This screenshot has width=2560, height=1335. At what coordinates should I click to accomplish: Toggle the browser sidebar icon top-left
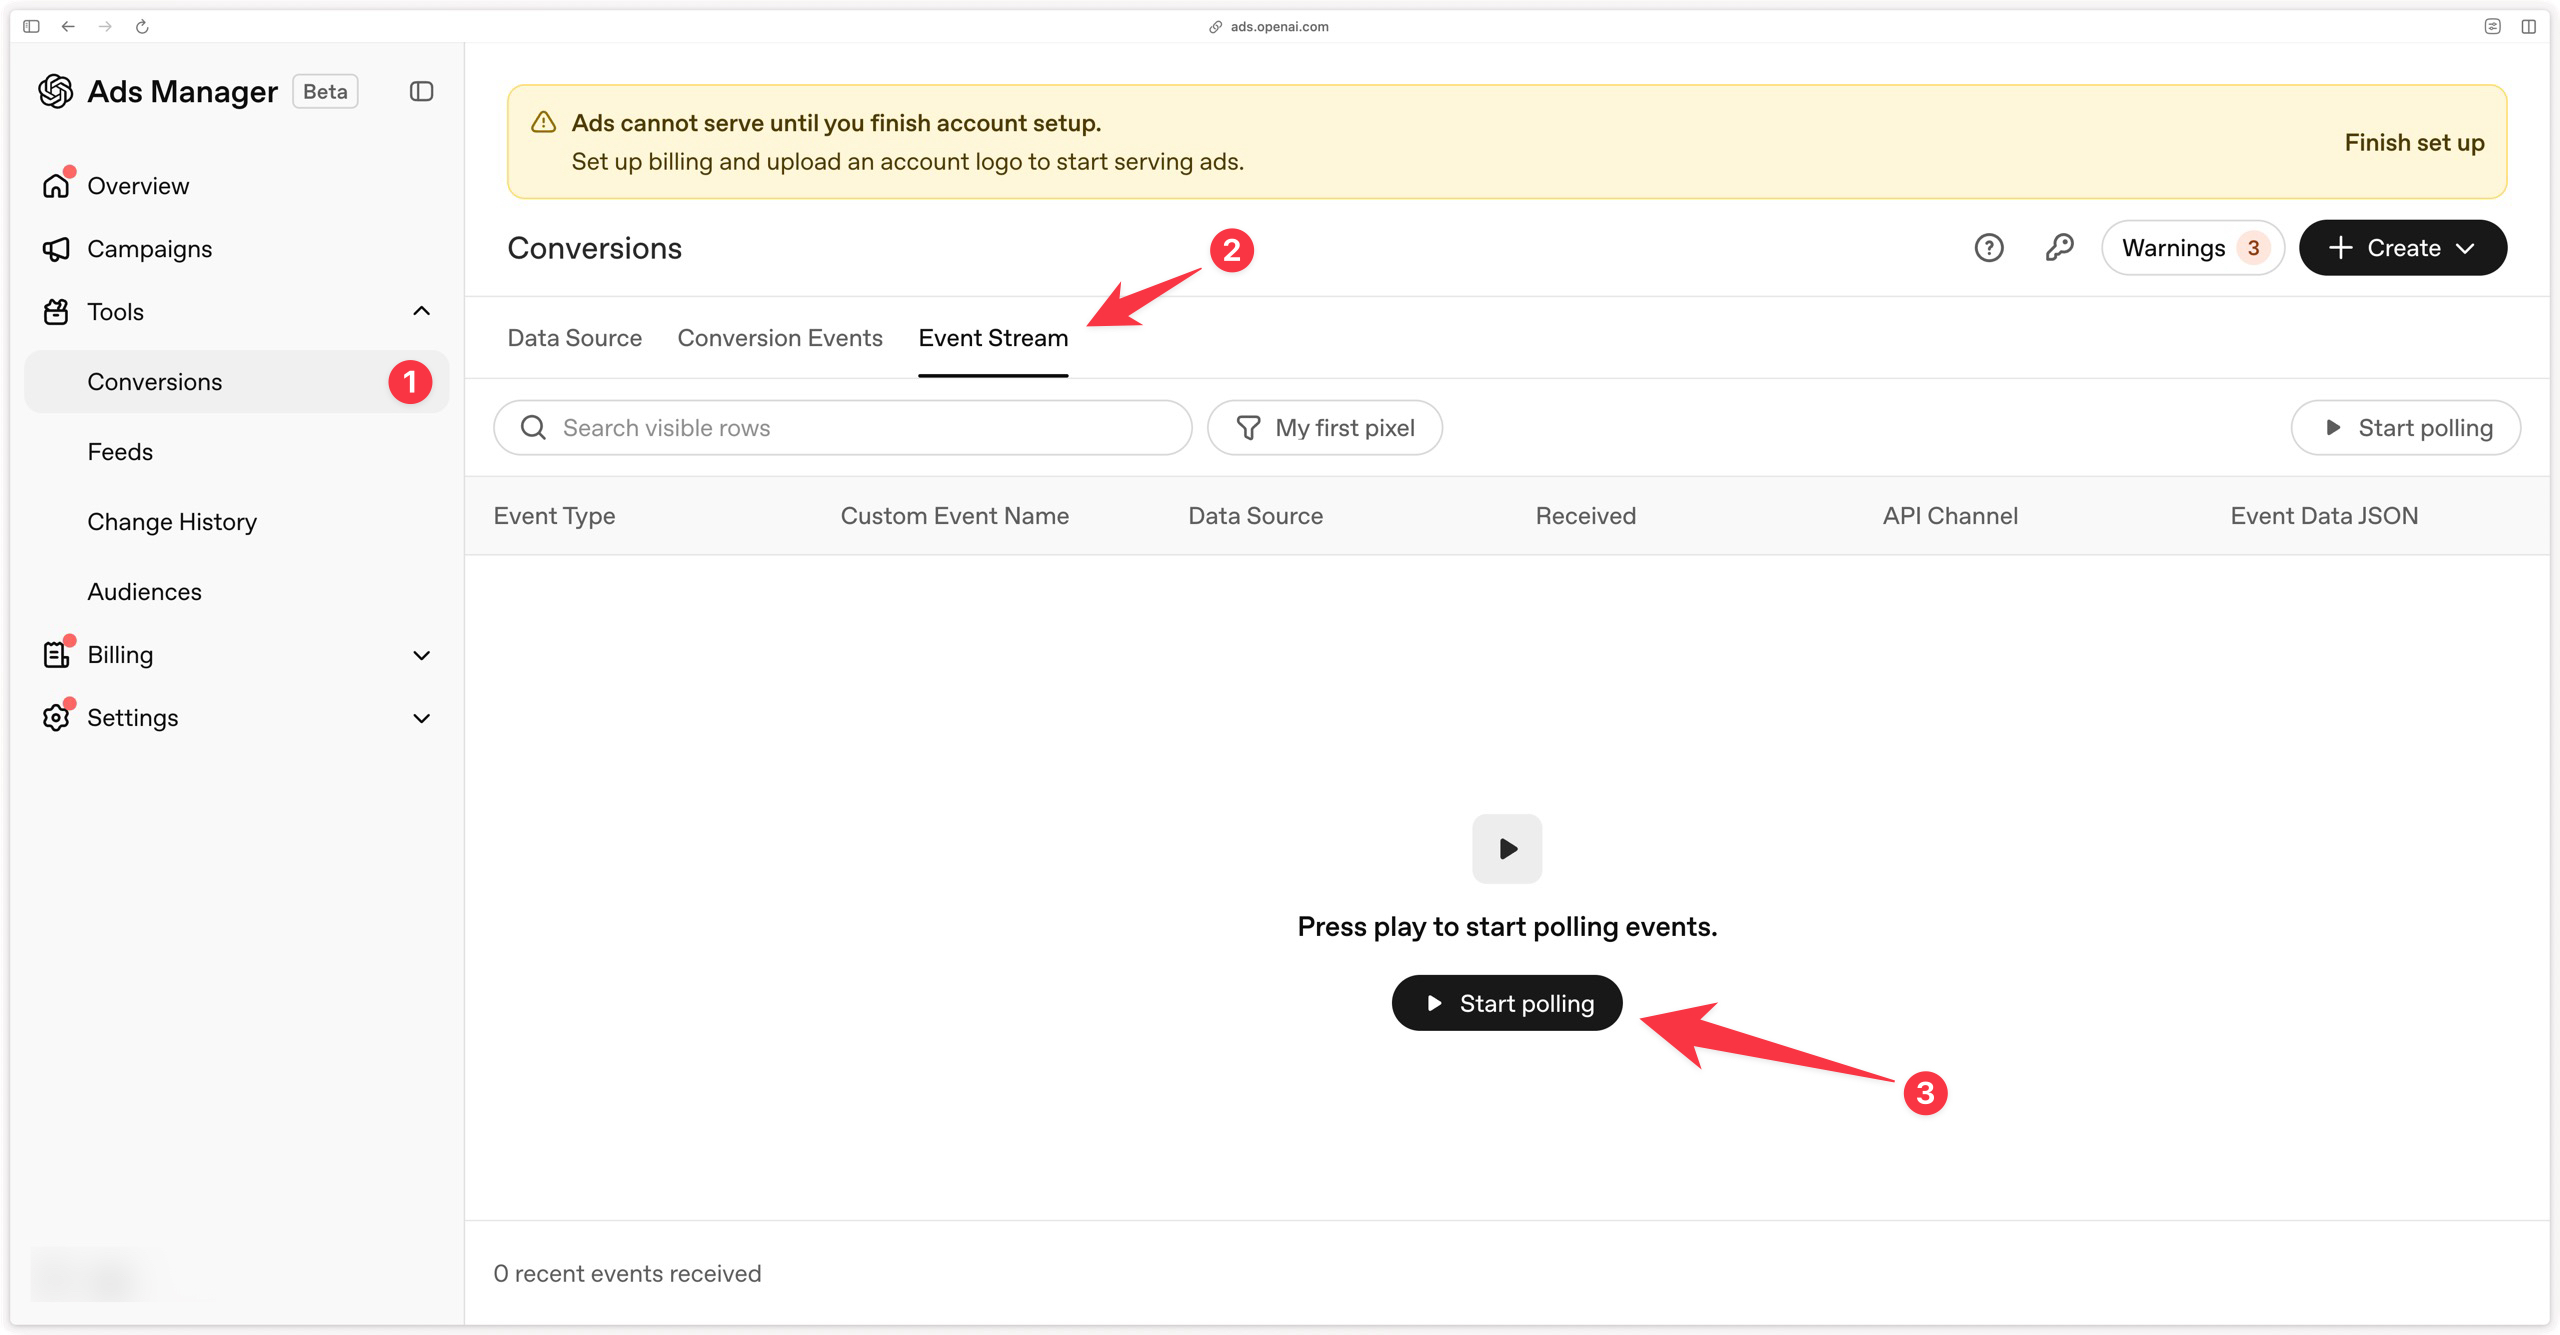(31, 26)
